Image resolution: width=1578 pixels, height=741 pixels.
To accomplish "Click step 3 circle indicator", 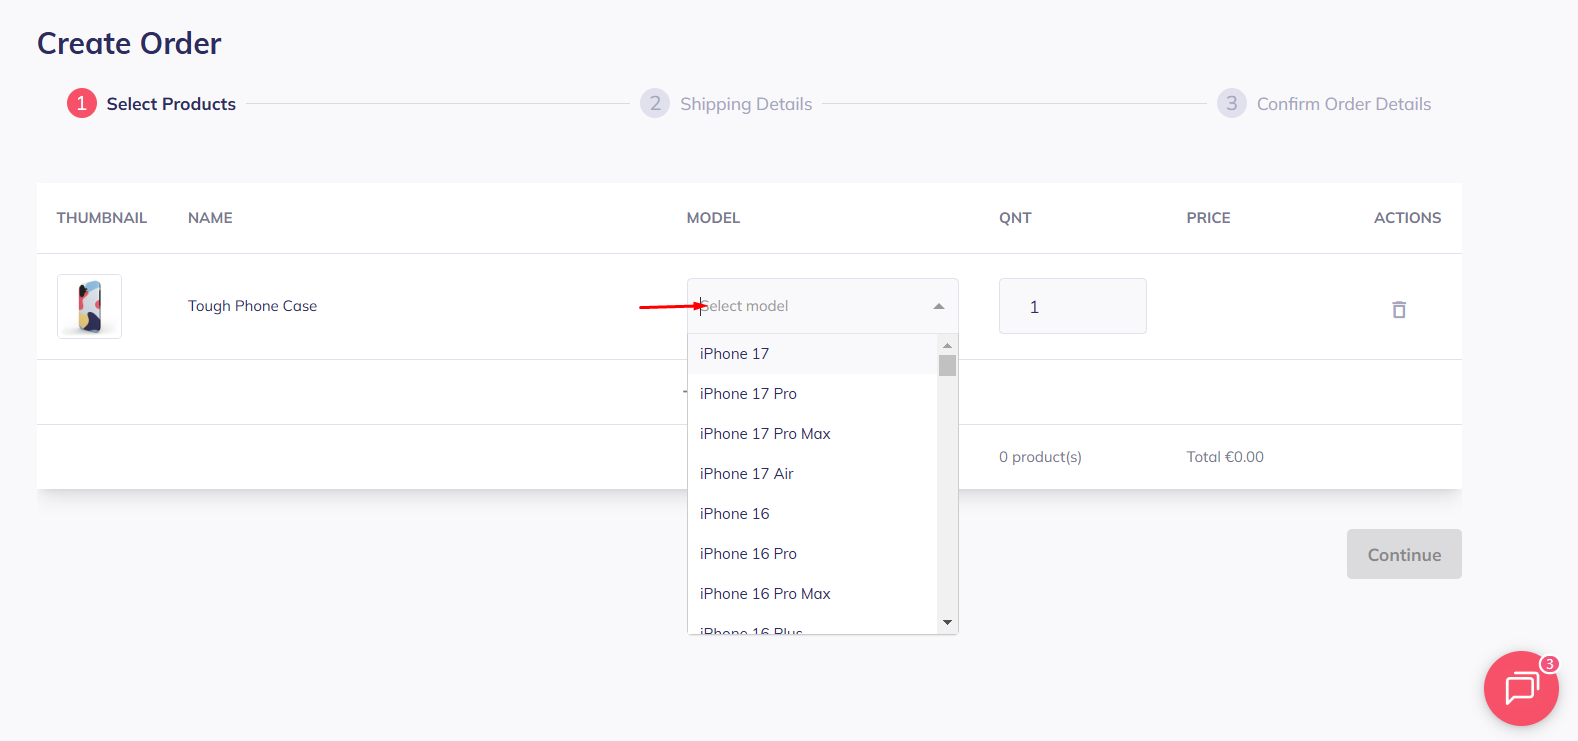I will (x=1231, y=103).
